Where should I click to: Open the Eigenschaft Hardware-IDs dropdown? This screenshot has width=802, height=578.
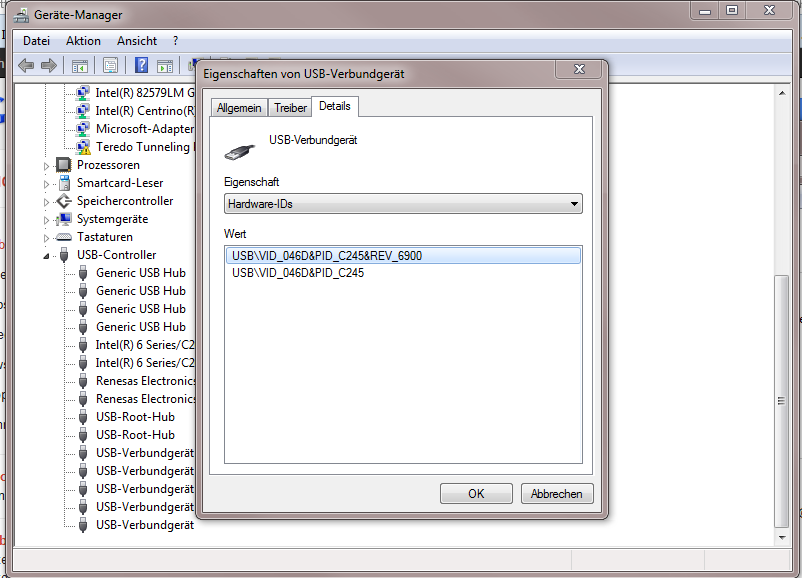403,204
